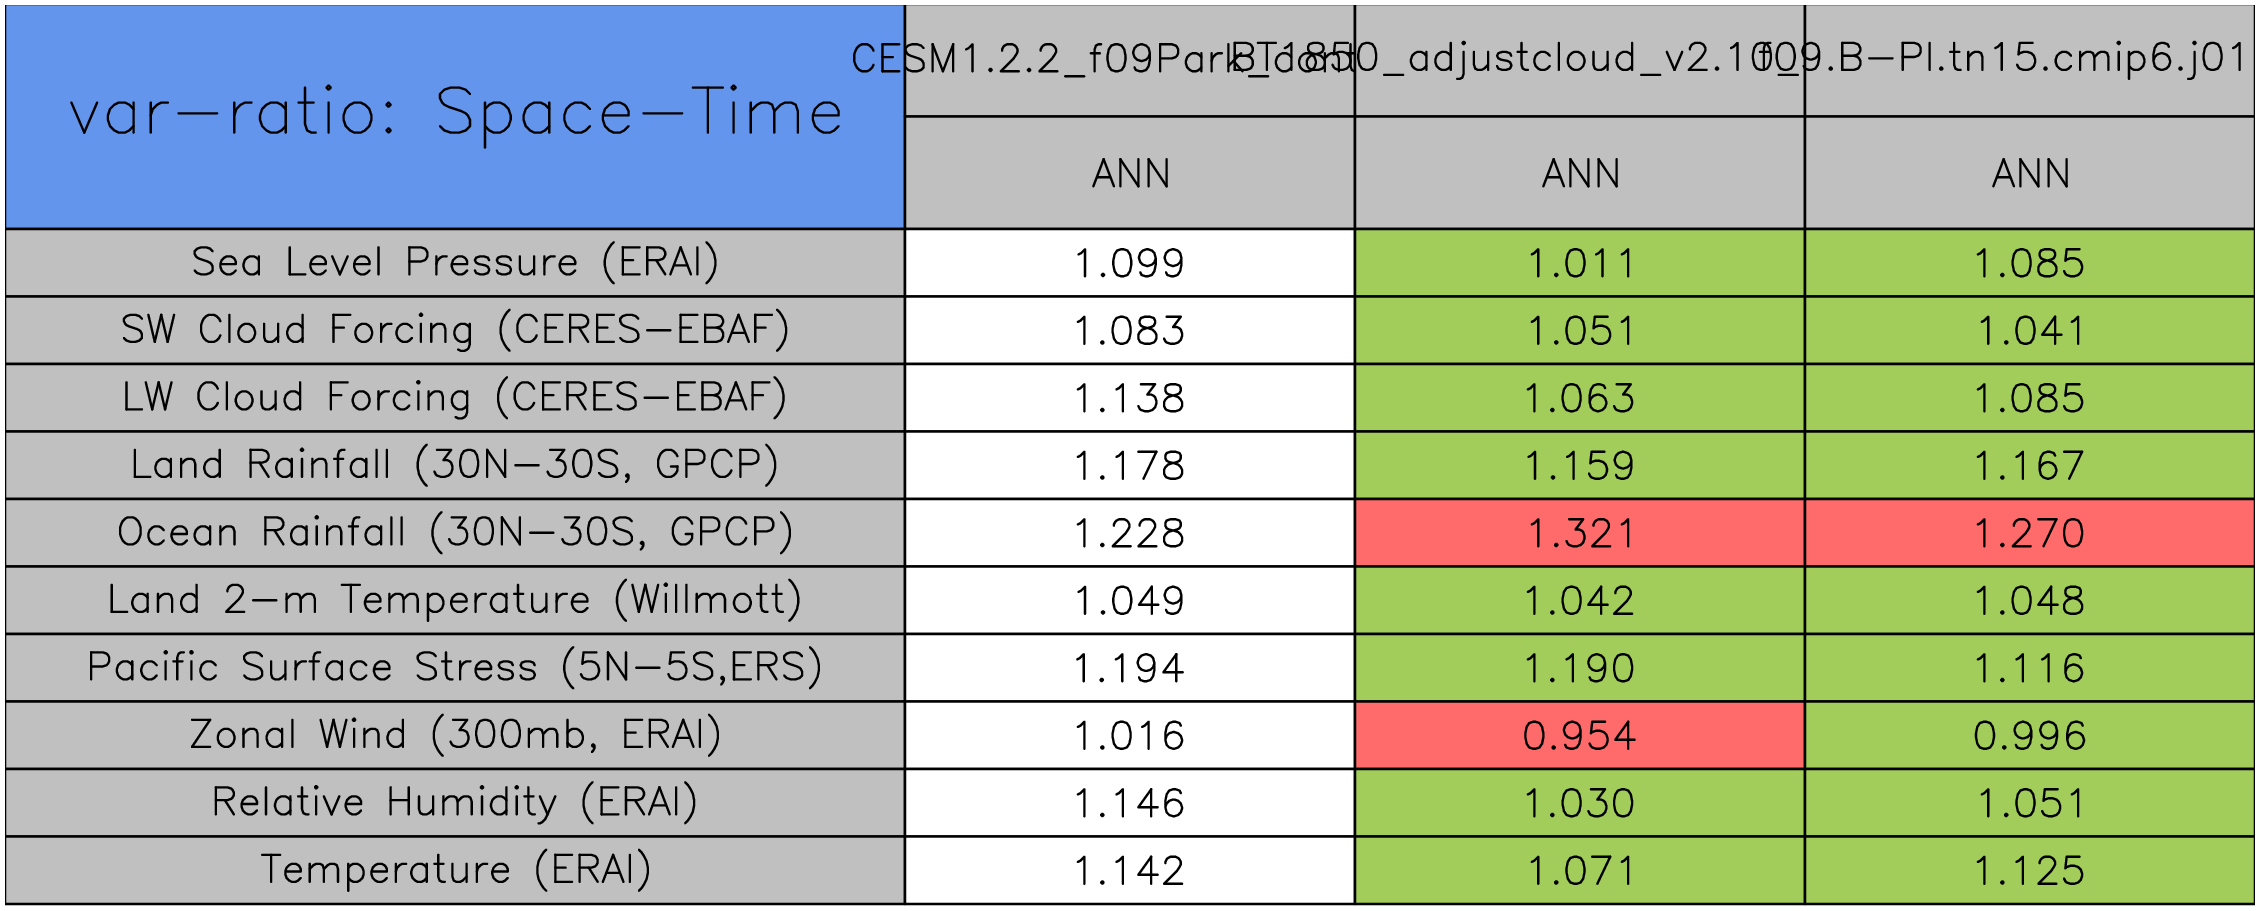Select the green cell with value 0.996

(x=2029, y=735)
